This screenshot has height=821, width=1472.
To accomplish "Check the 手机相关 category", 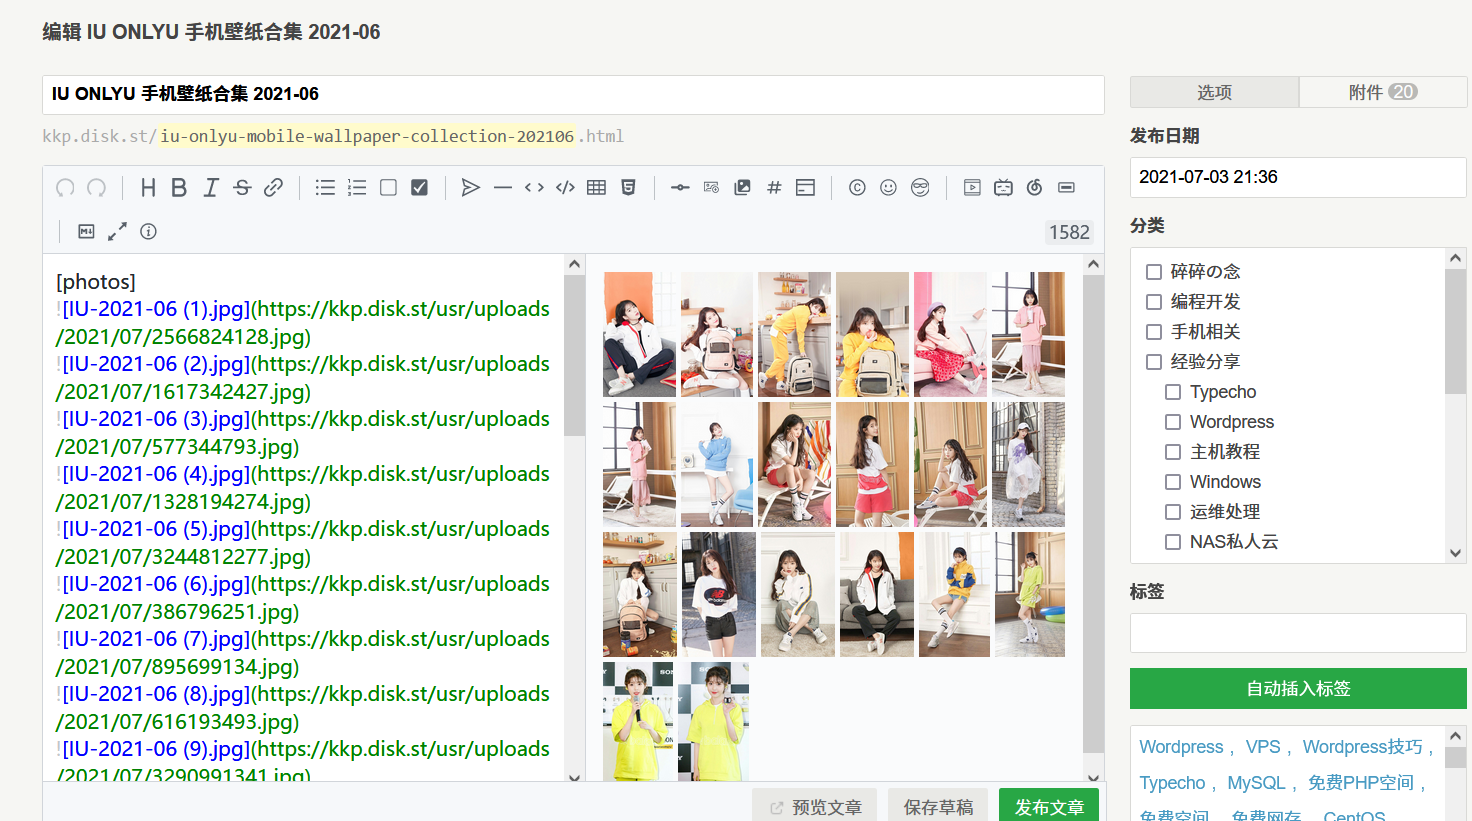I will click(1154, 332).
